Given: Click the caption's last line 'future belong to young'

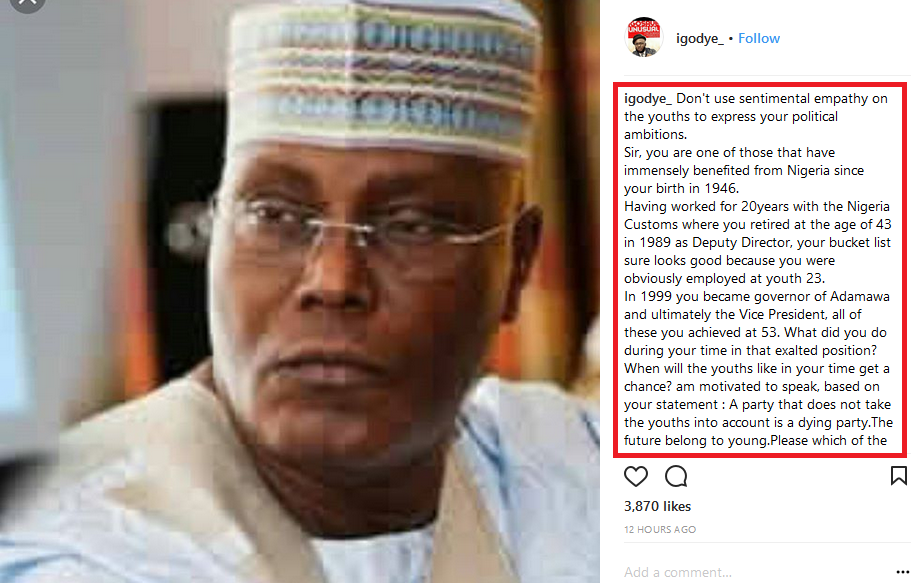Looking at the screenshot, I should [755, 441].
